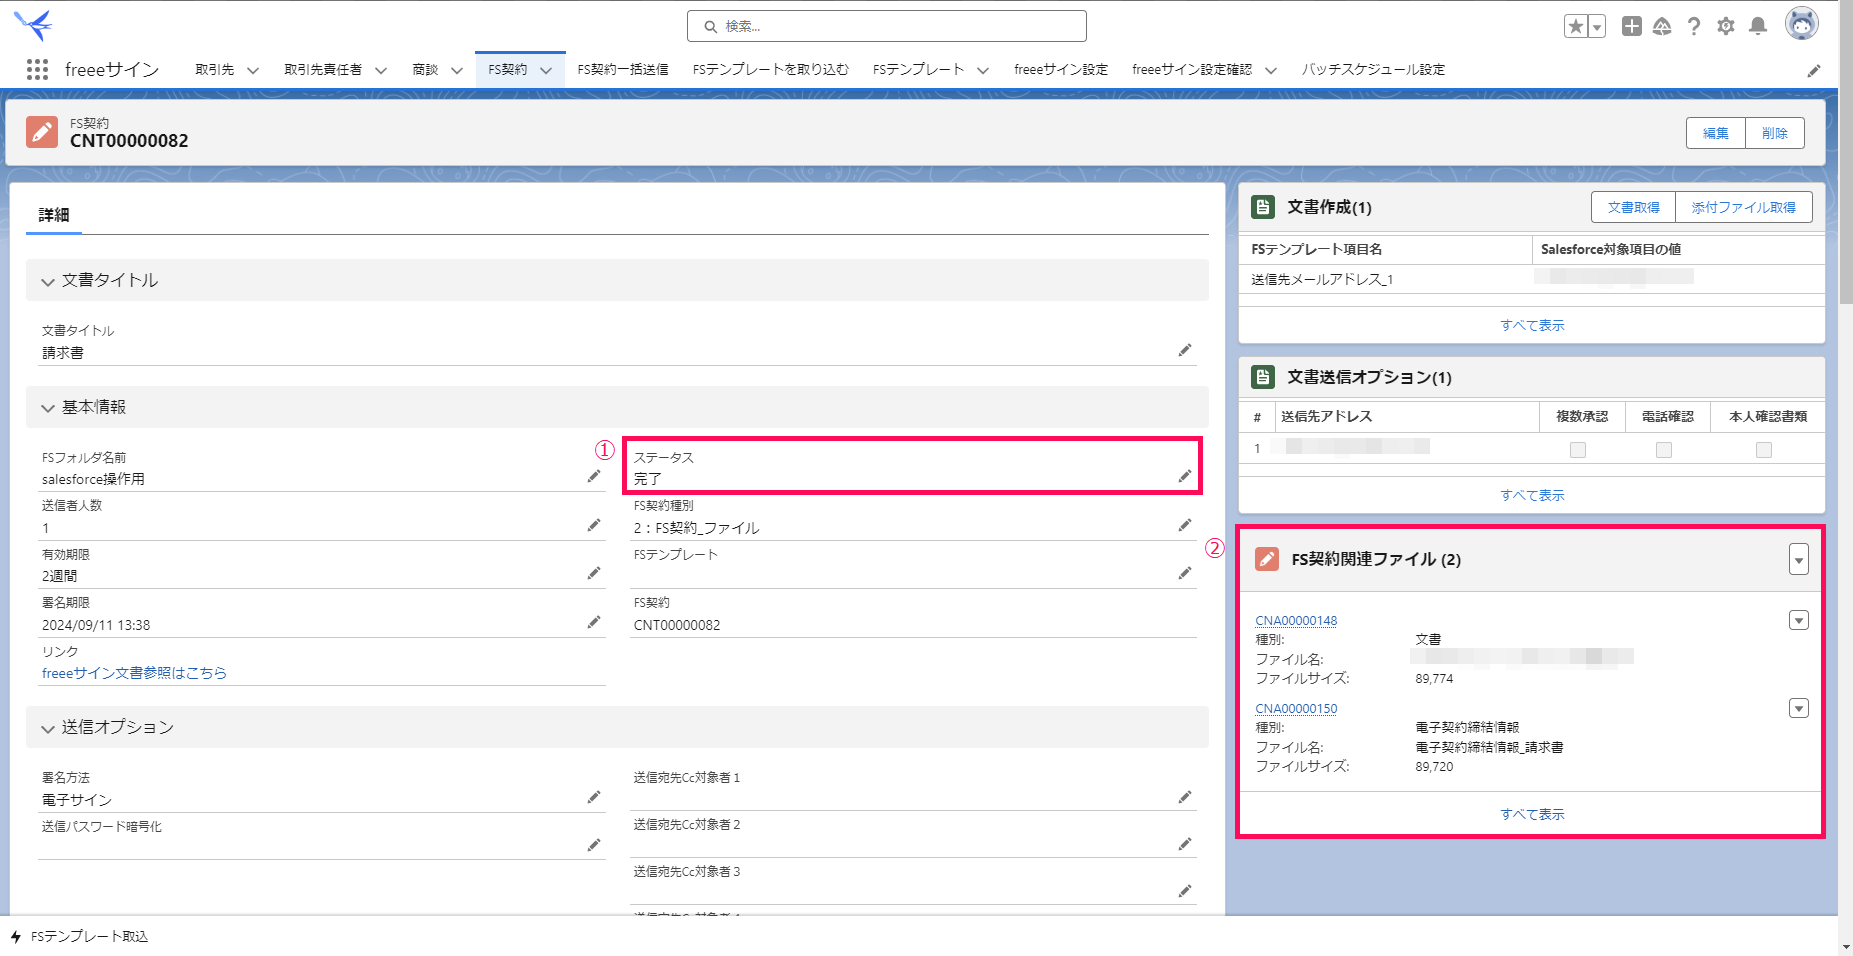Edit the 送信宛先Cc対象者 1 pencil icon

(1185, 797)
